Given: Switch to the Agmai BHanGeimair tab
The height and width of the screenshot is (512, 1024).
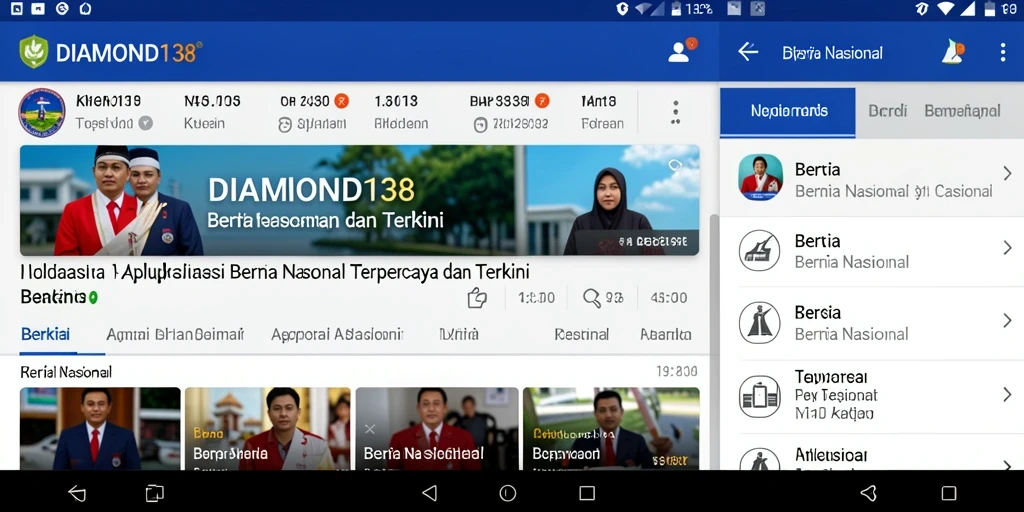Looking at the screenshot, I should click(175, 334).
